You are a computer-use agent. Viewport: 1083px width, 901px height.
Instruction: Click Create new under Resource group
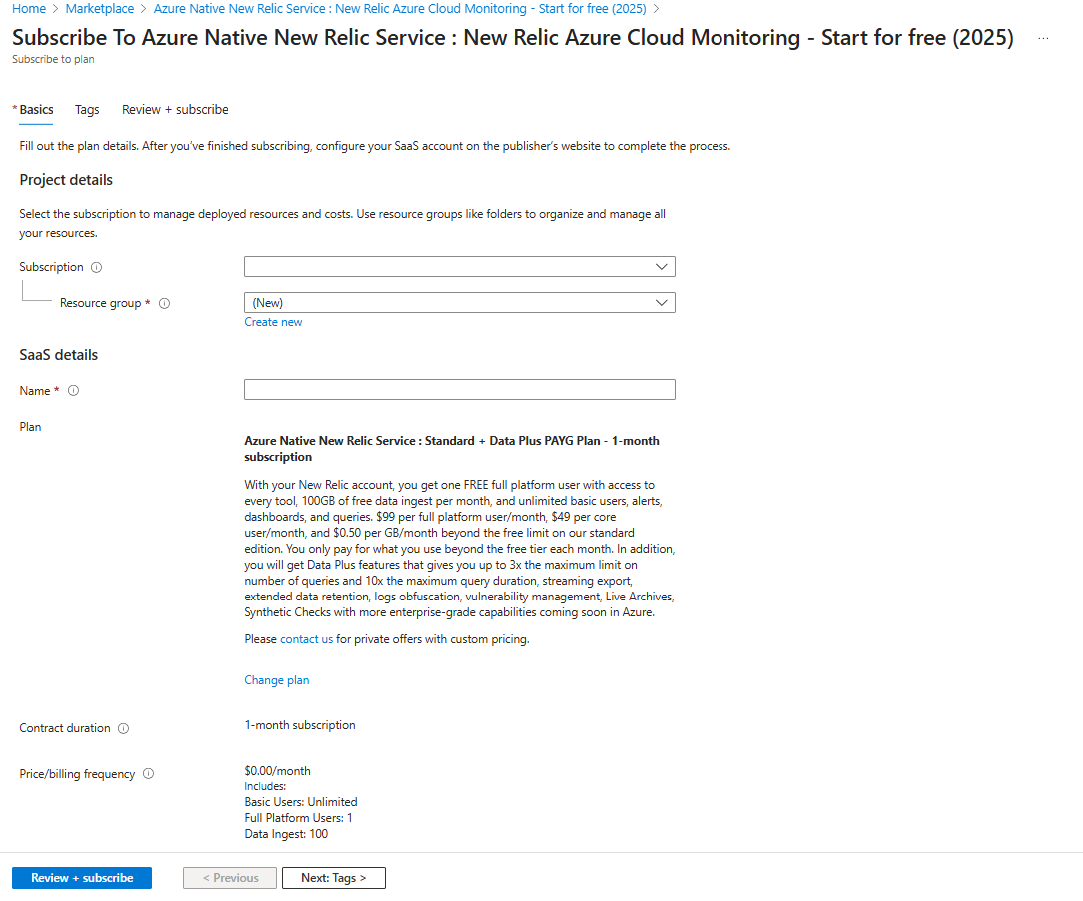point(273,321)
